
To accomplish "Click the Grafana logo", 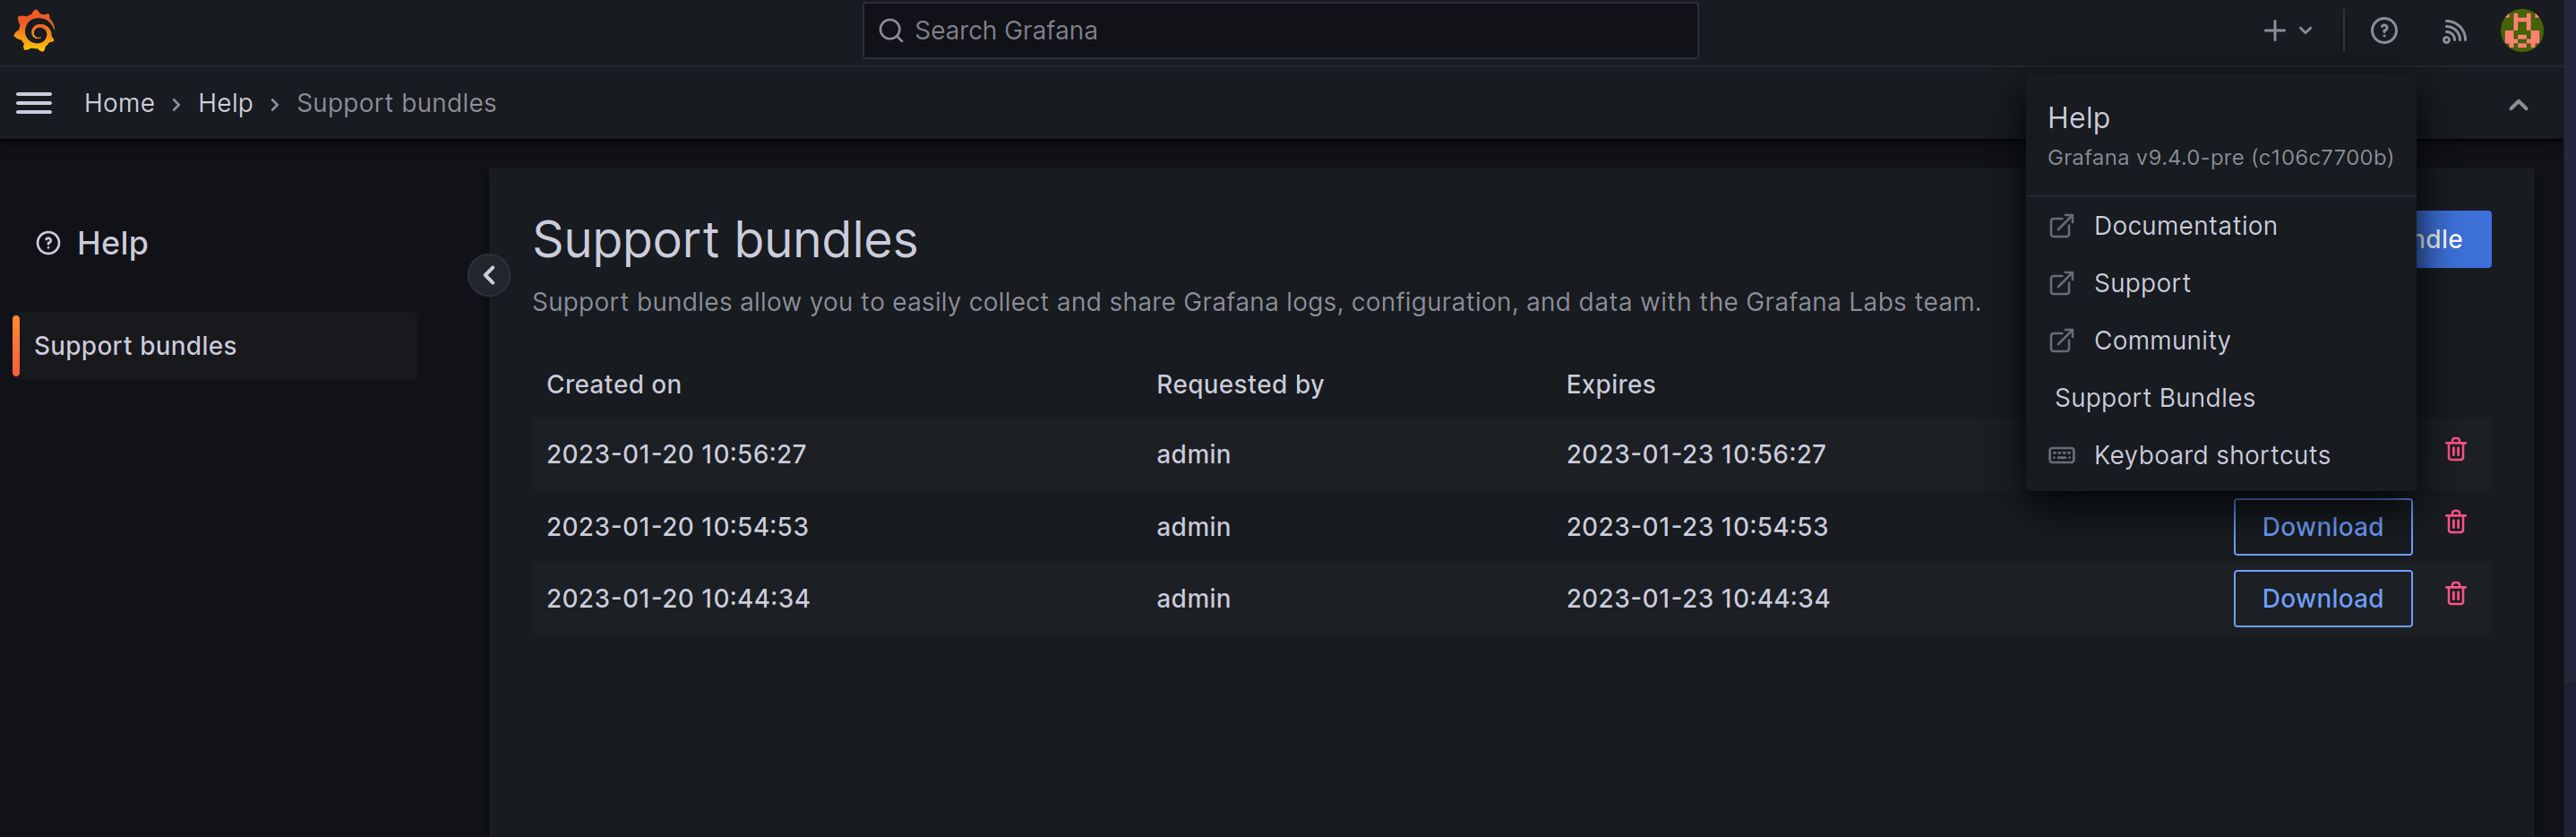I will click(x=33, y=31).
